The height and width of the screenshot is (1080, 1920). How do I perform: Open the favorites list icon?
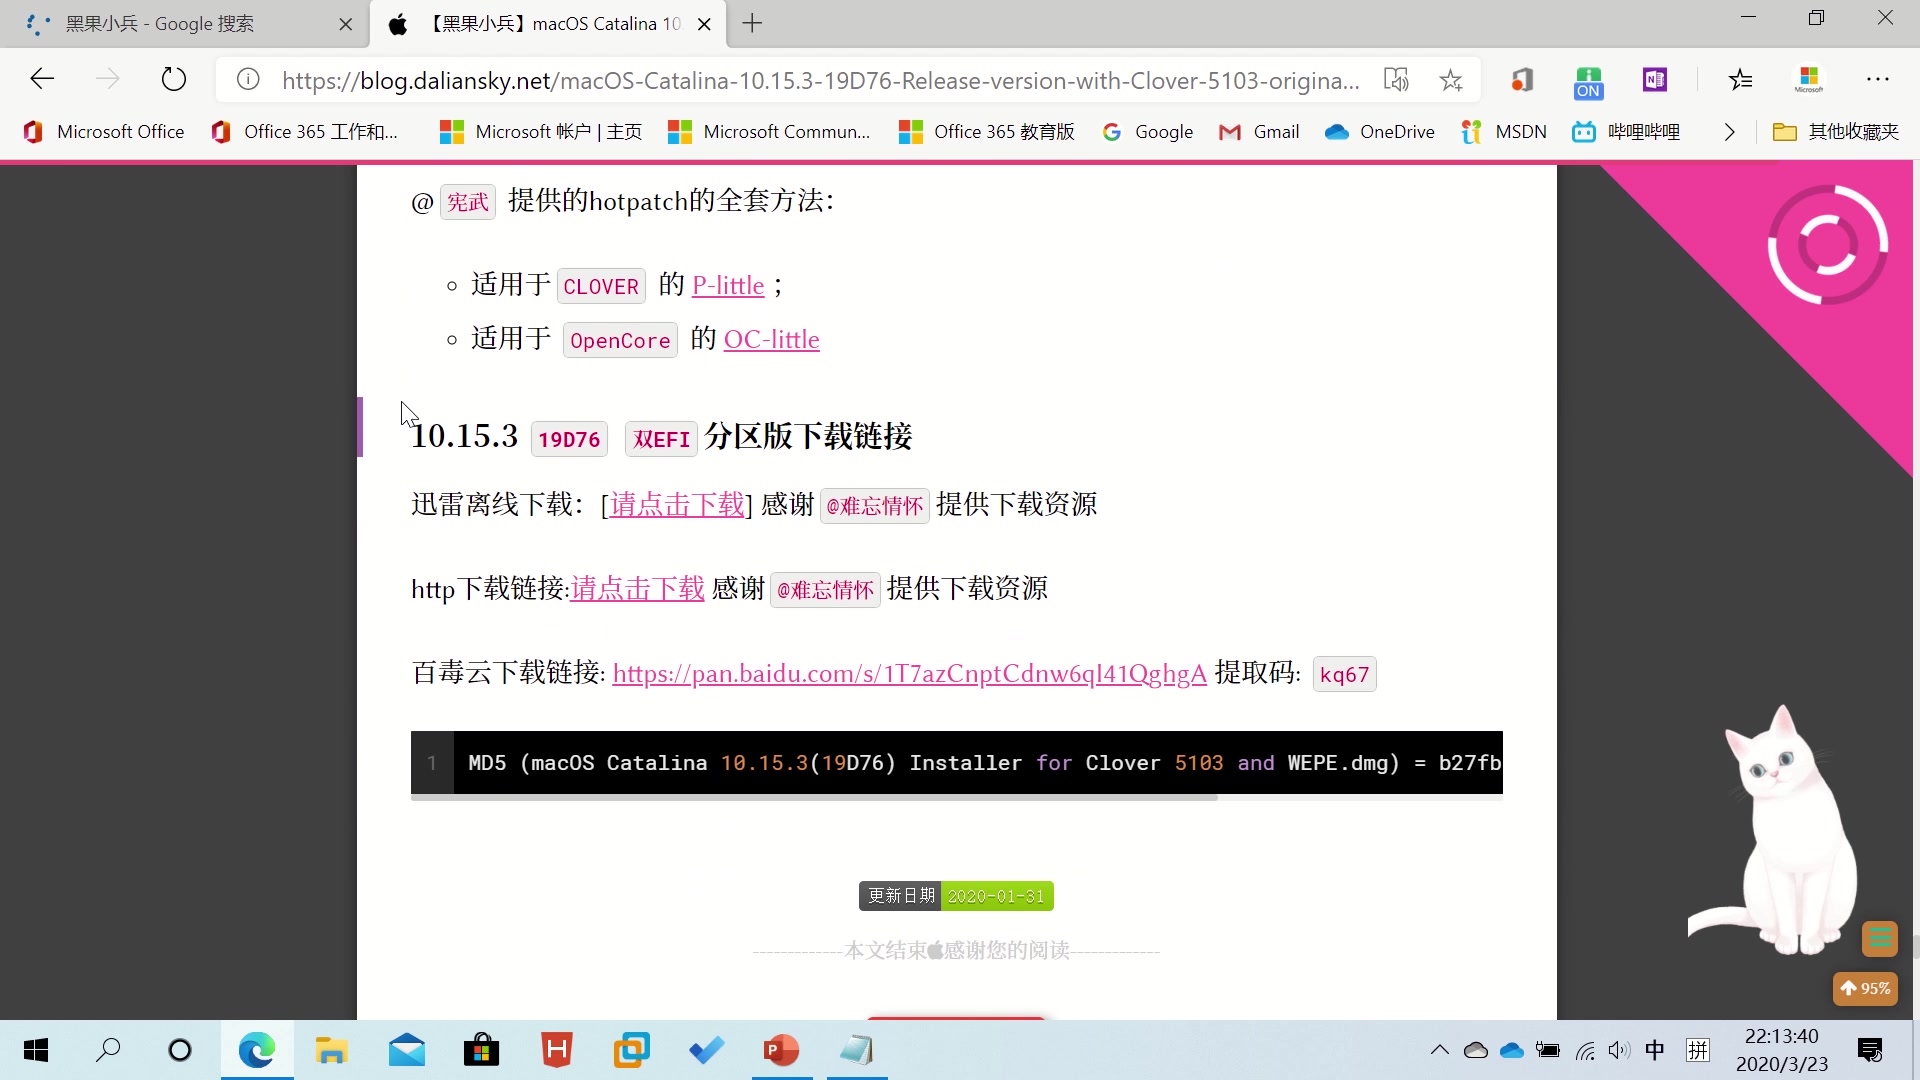1741,80
